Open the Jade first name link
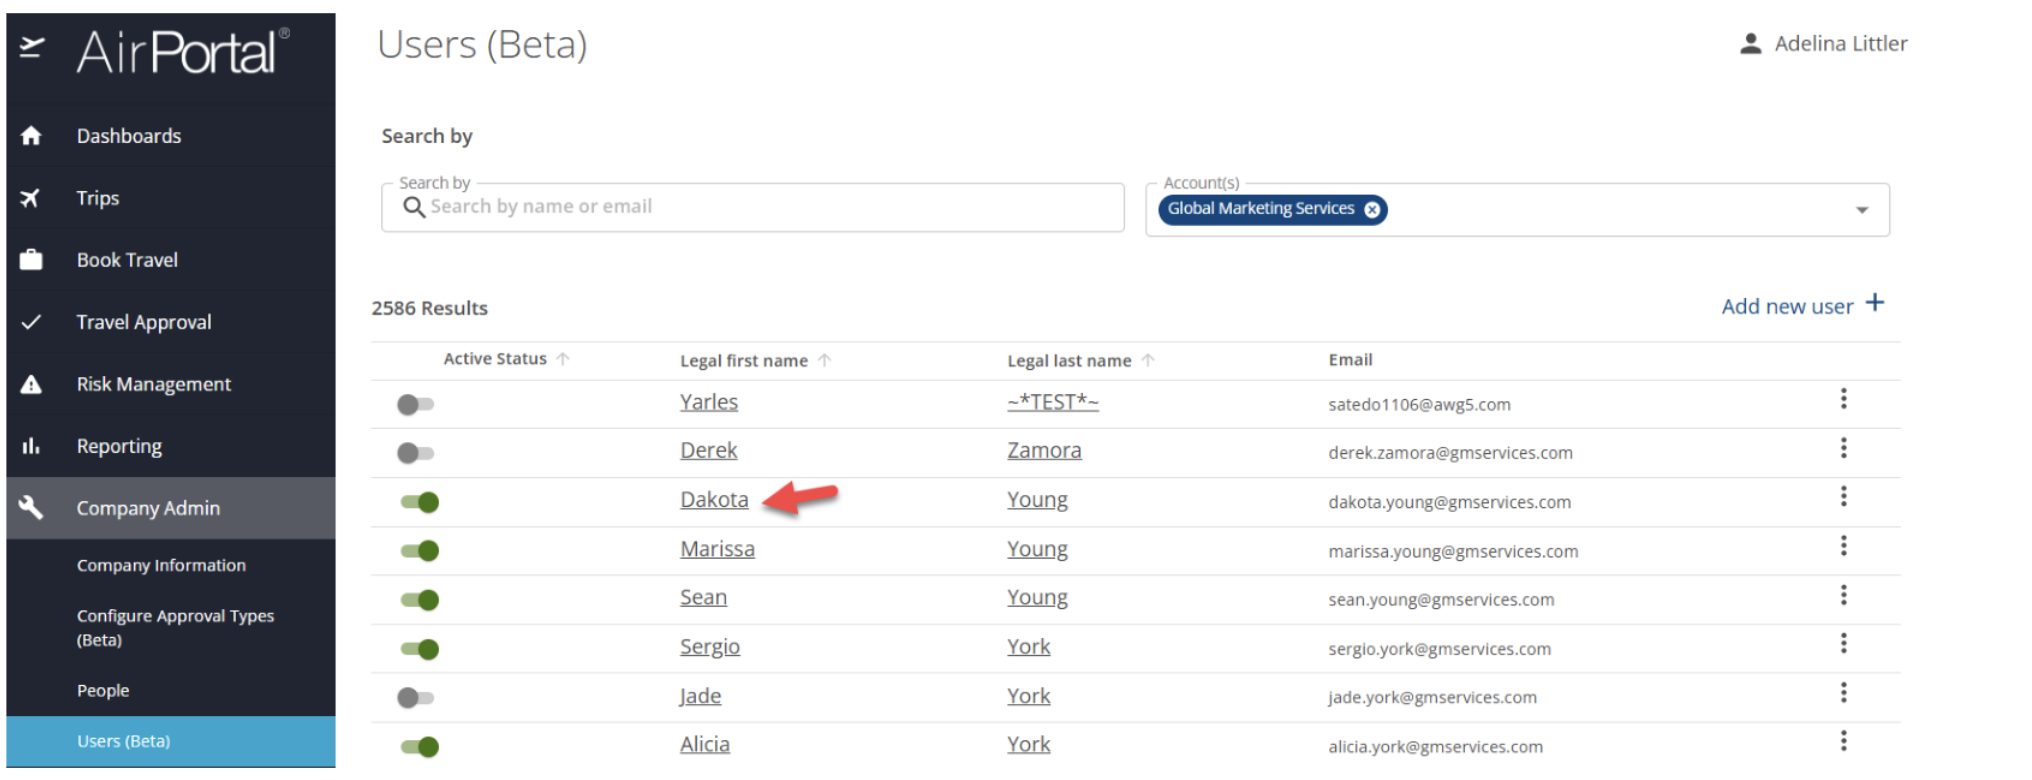The height and width of the screenshot is (780, 2032). [x=700, y=696]
